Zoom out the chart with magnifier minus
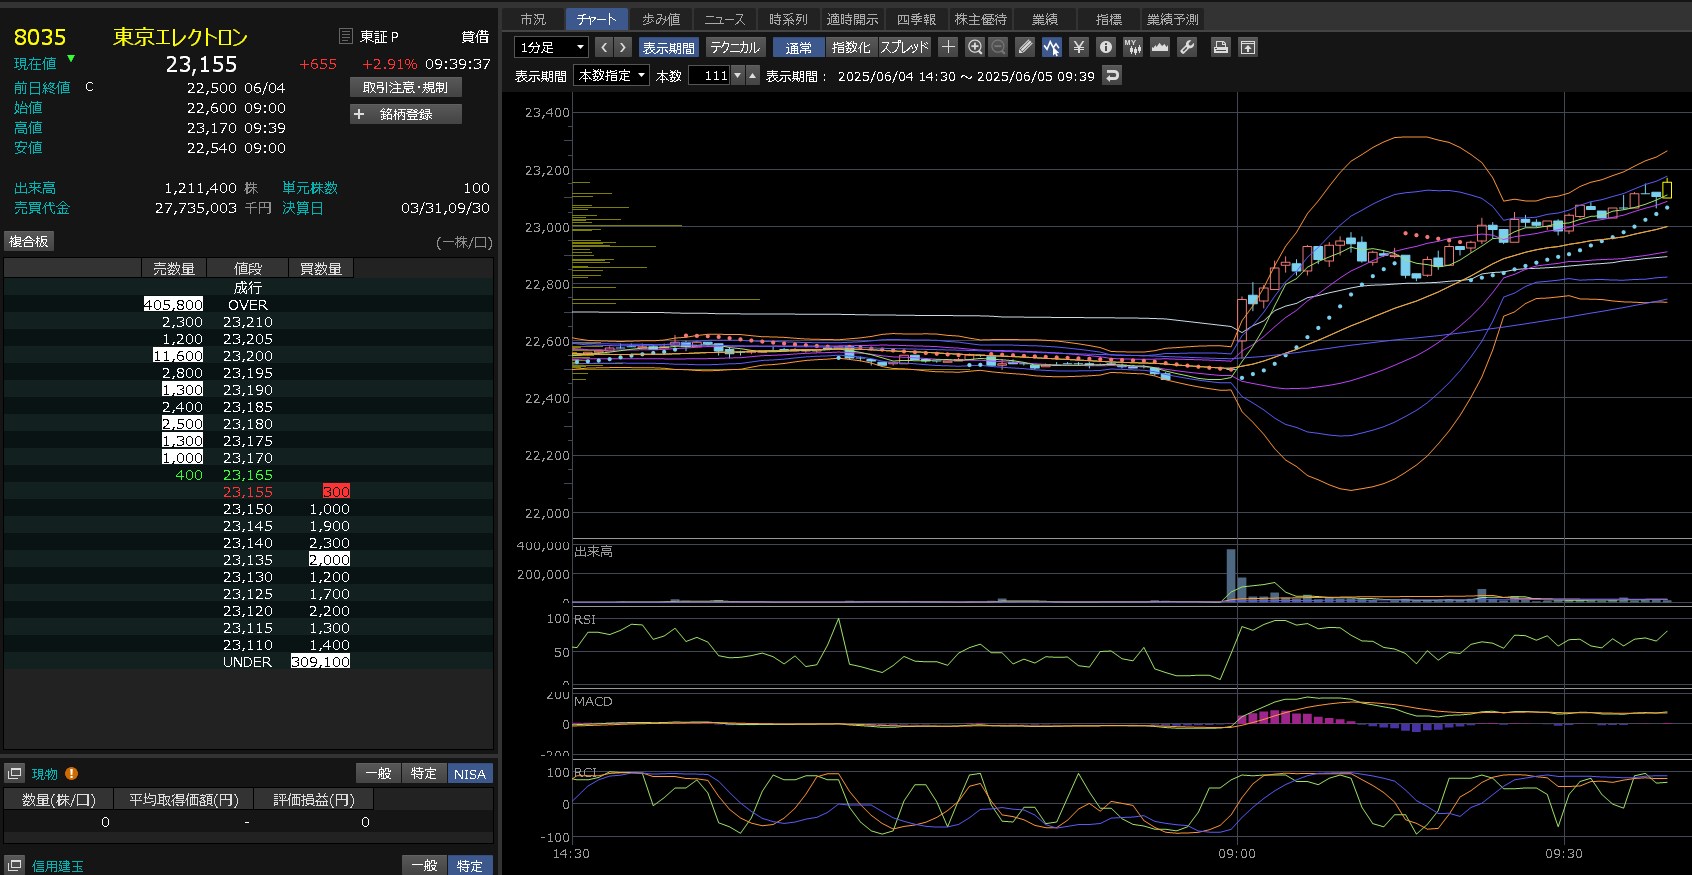 pos(998,47)
